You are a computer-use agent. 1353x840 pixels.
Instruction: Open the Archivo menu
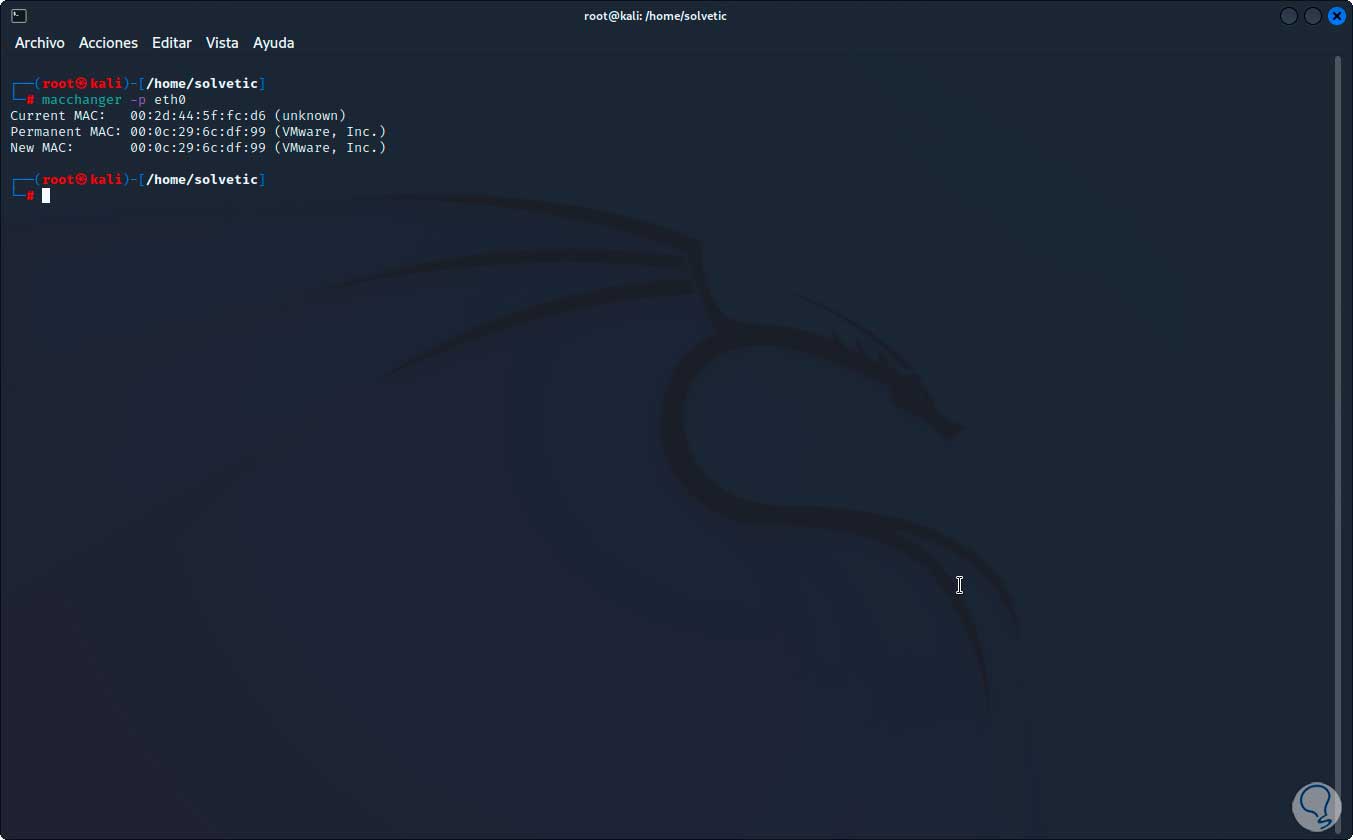pos(40,43)
